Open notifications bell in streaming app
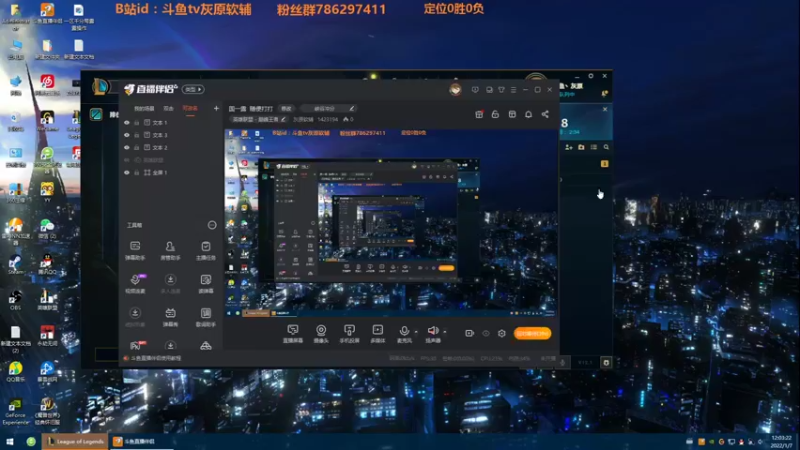 click(x=528, y=114)
